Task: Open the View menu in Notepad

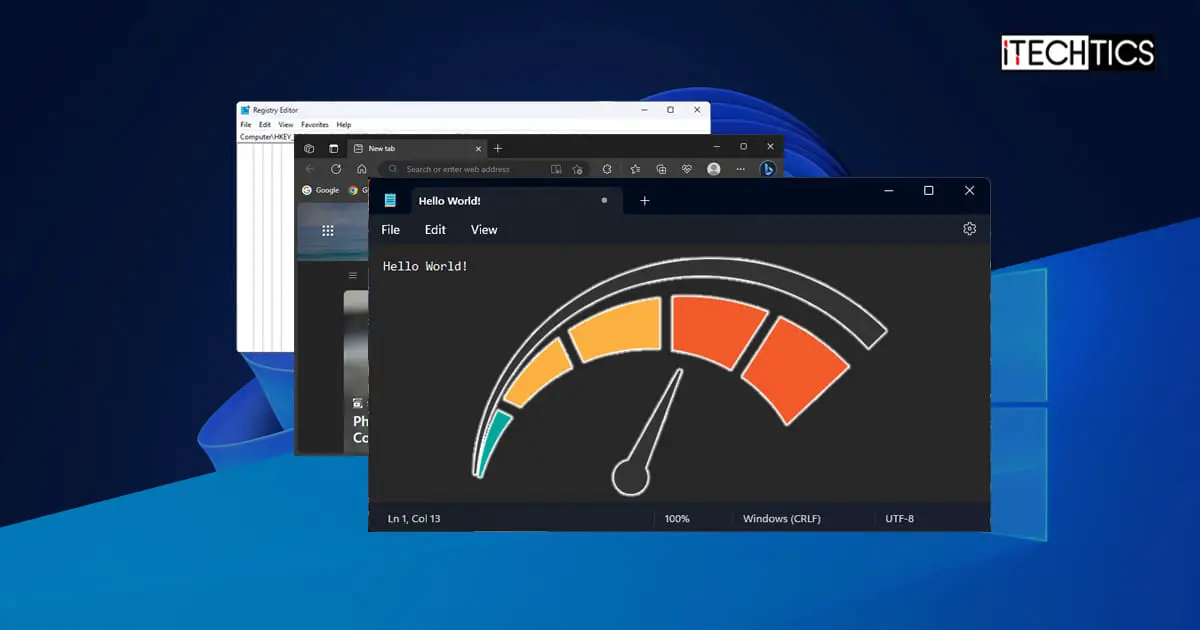Action: tap(483, 229)
